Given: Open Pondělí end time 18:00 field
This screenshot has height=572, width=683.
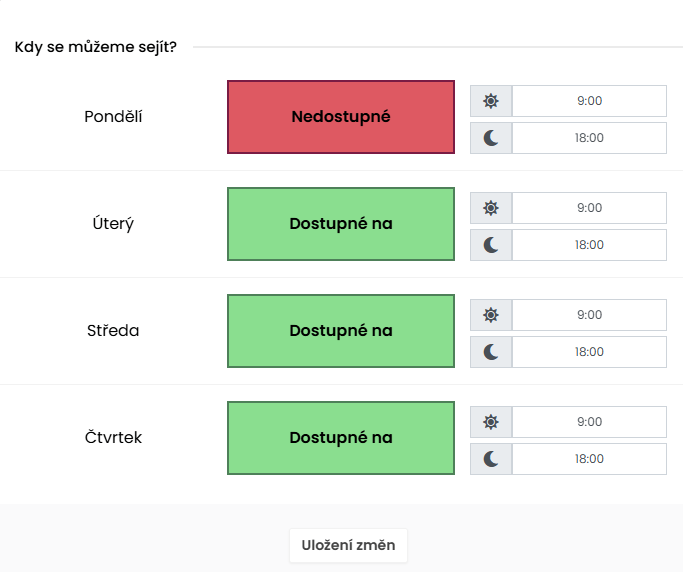Looking at the screenshot, I should [589, 138].
